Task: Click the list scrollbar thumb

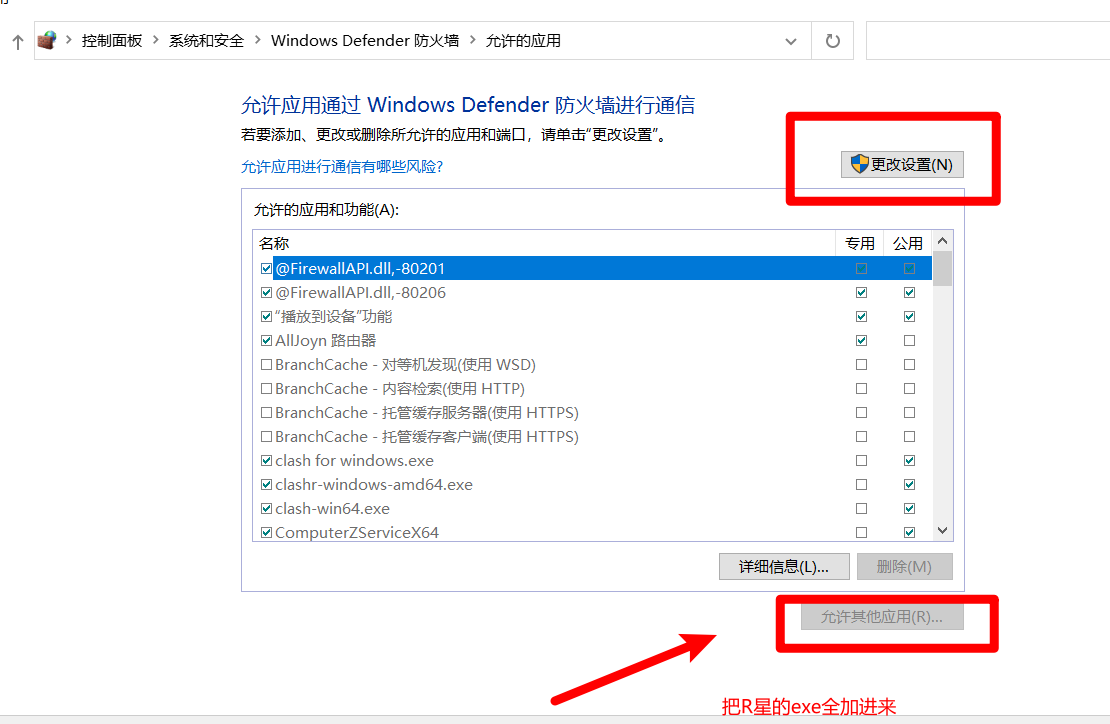Action: click(x=942, y=270)
